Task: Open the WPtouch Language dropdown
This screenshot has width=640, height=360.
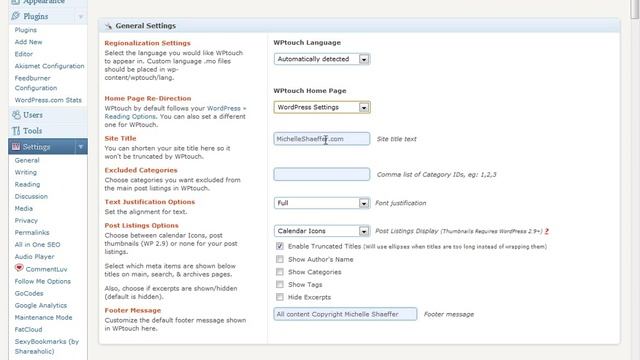Action: 322,59
